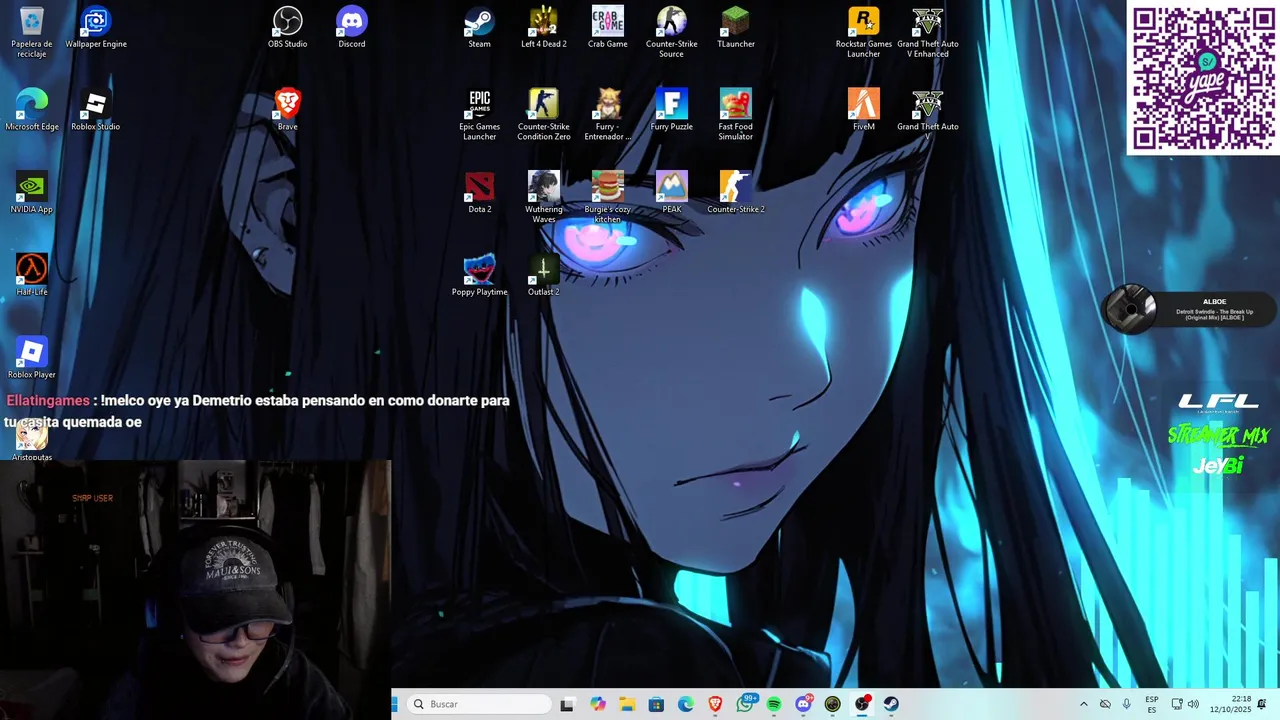Switch to Steam in the taskbar

coord(891,704)
